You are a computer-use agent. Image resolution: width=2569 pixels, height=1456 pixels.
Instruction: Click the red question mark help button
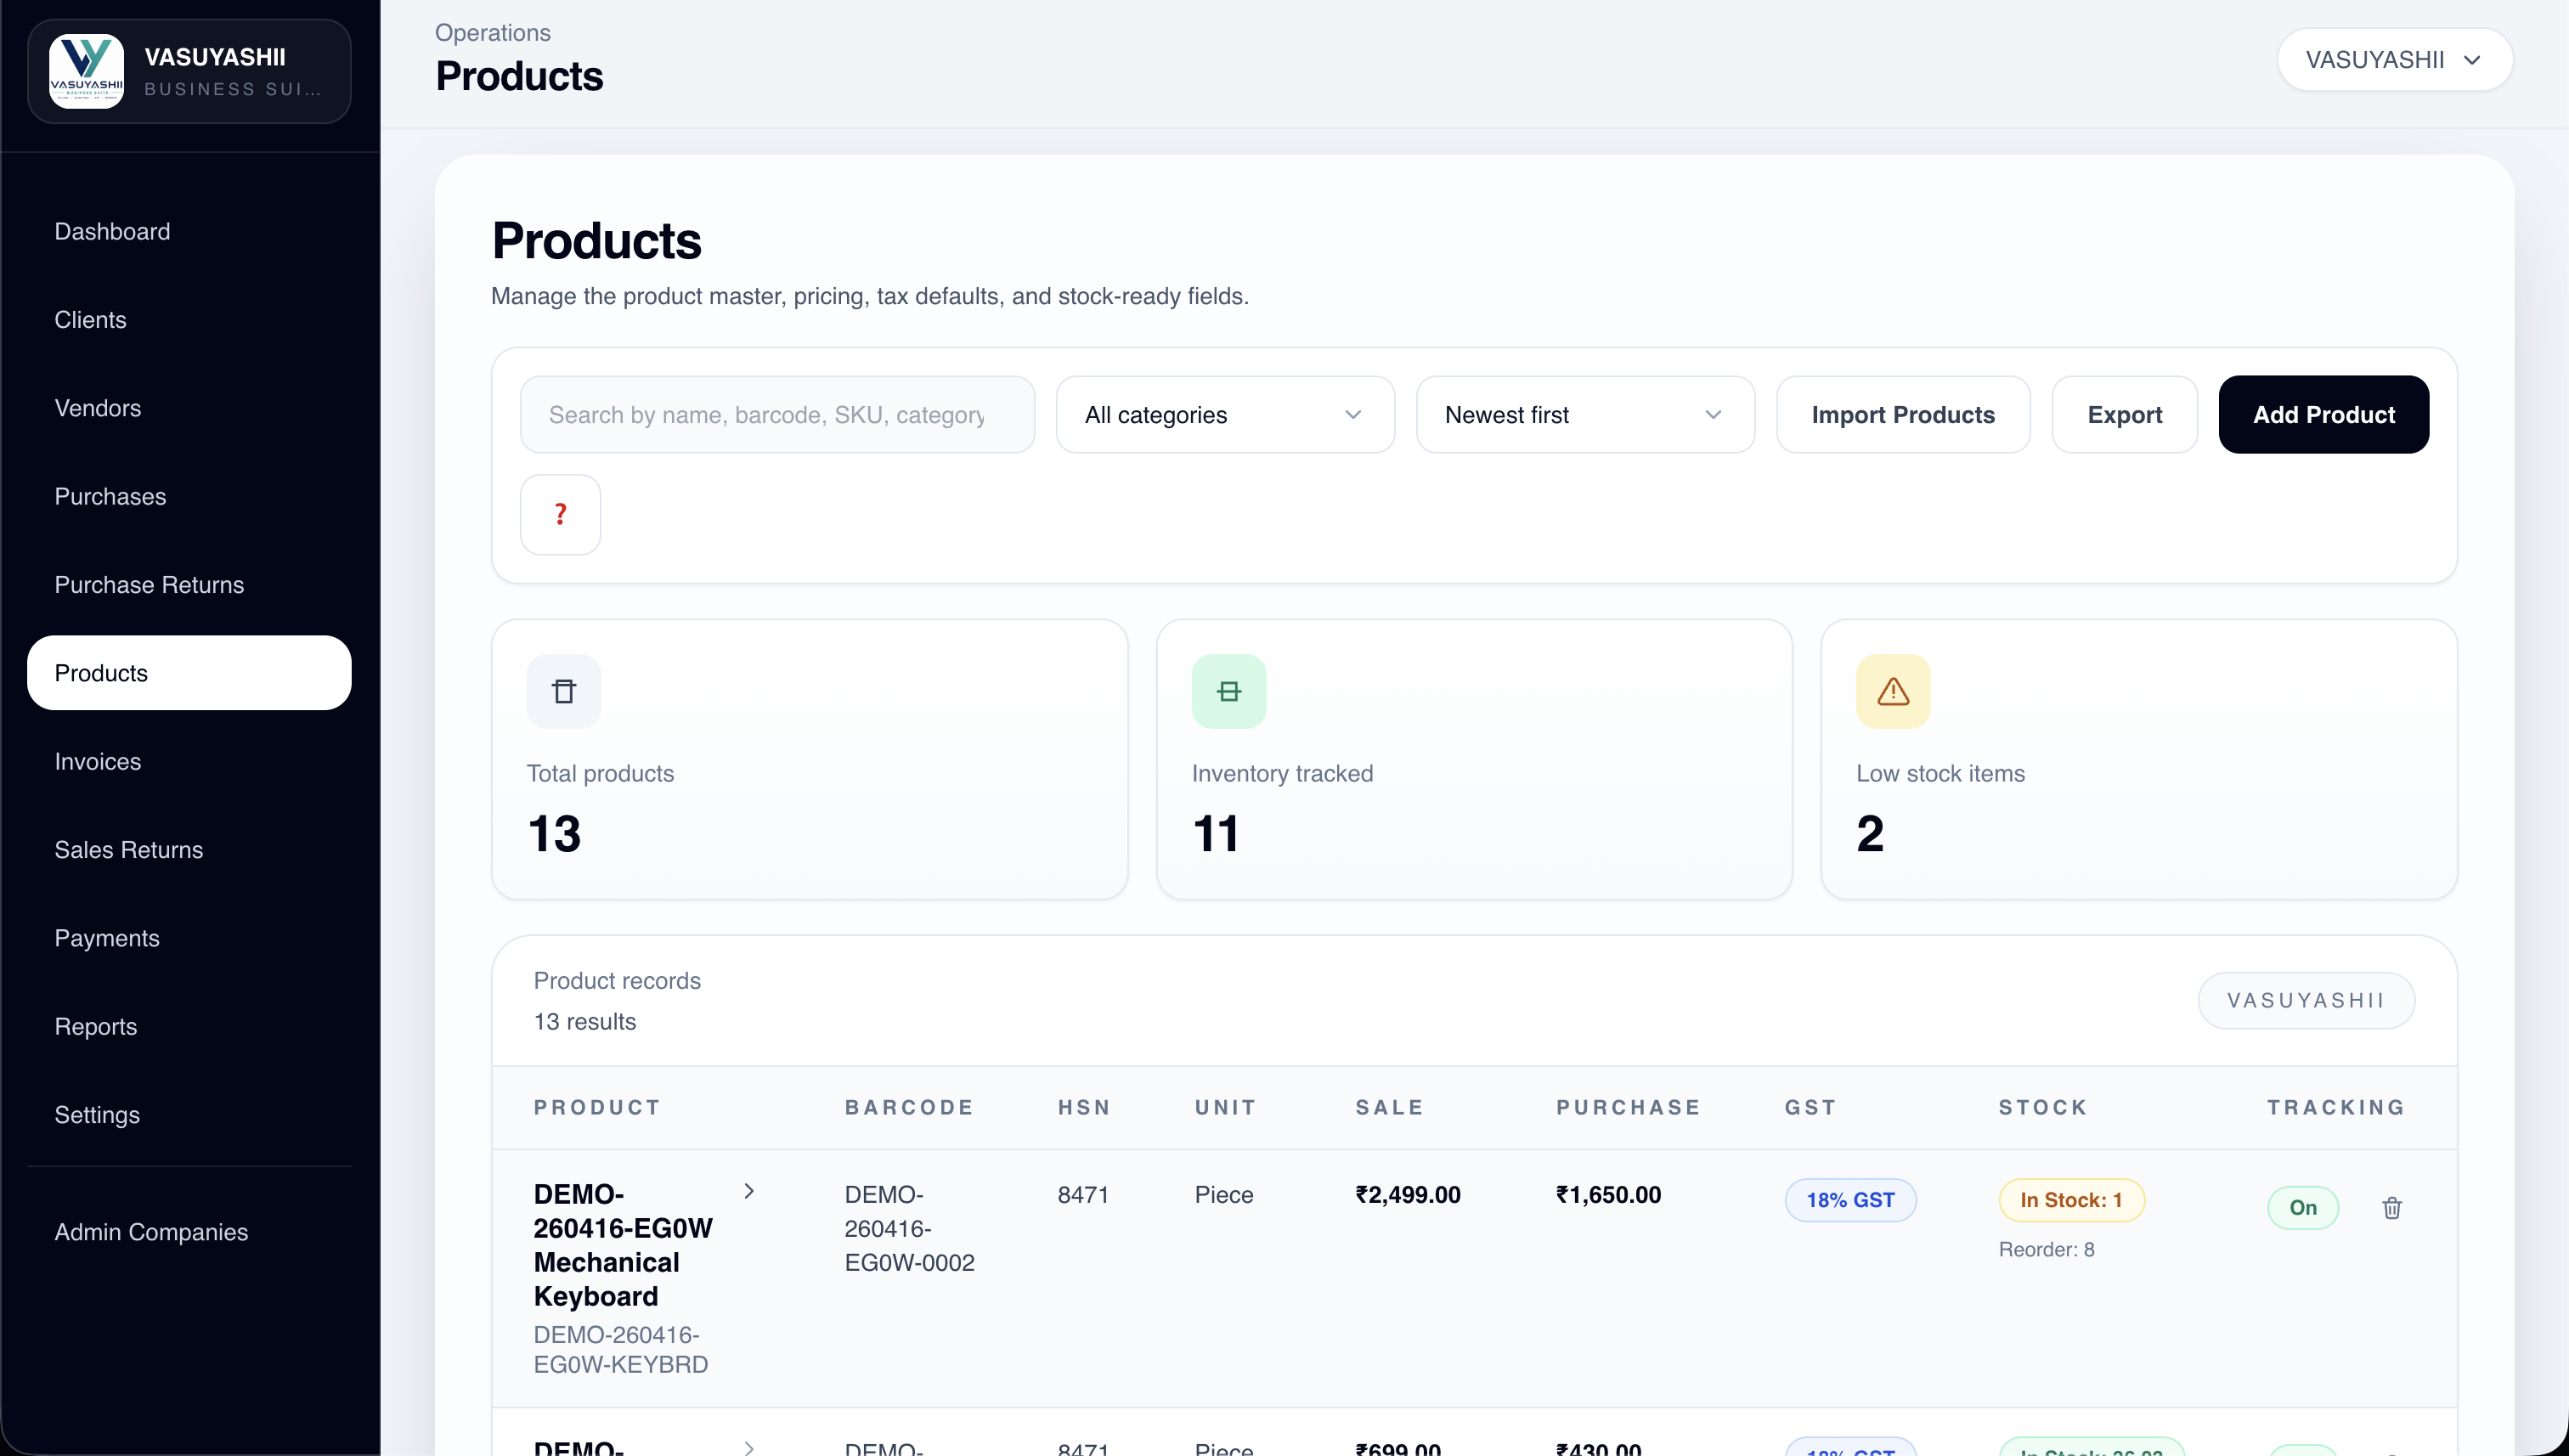coord(560,514)
